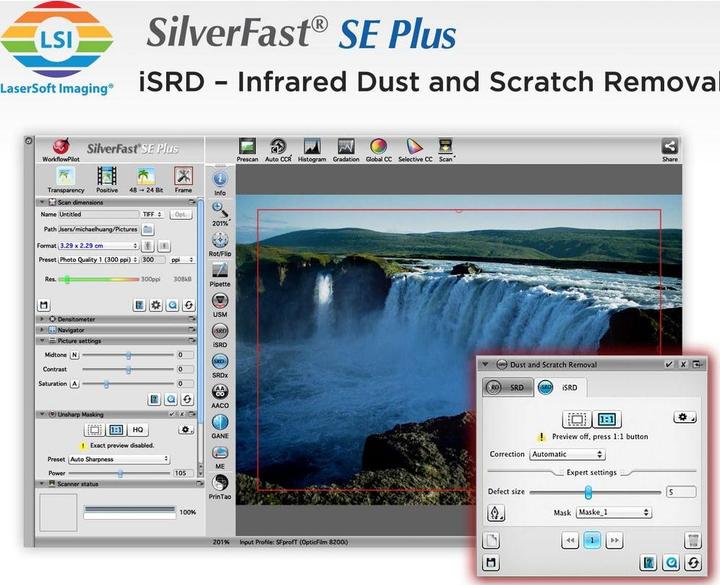Toggle the HQ button in Unsharp Masking
This screenshot has width=720, height=585.
(137, 430)
